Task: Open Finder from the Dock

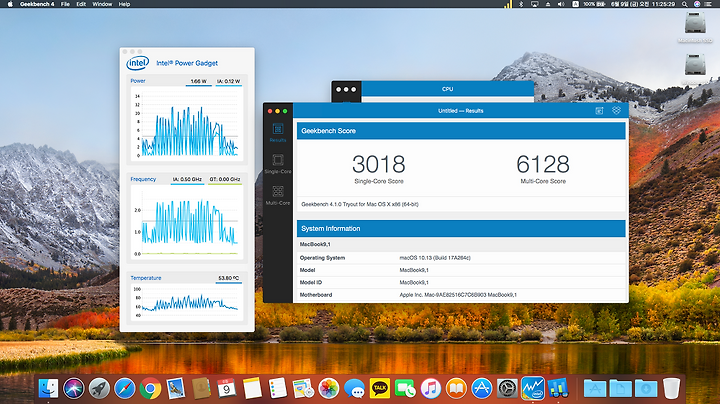Action: click(x=48, y=388)
